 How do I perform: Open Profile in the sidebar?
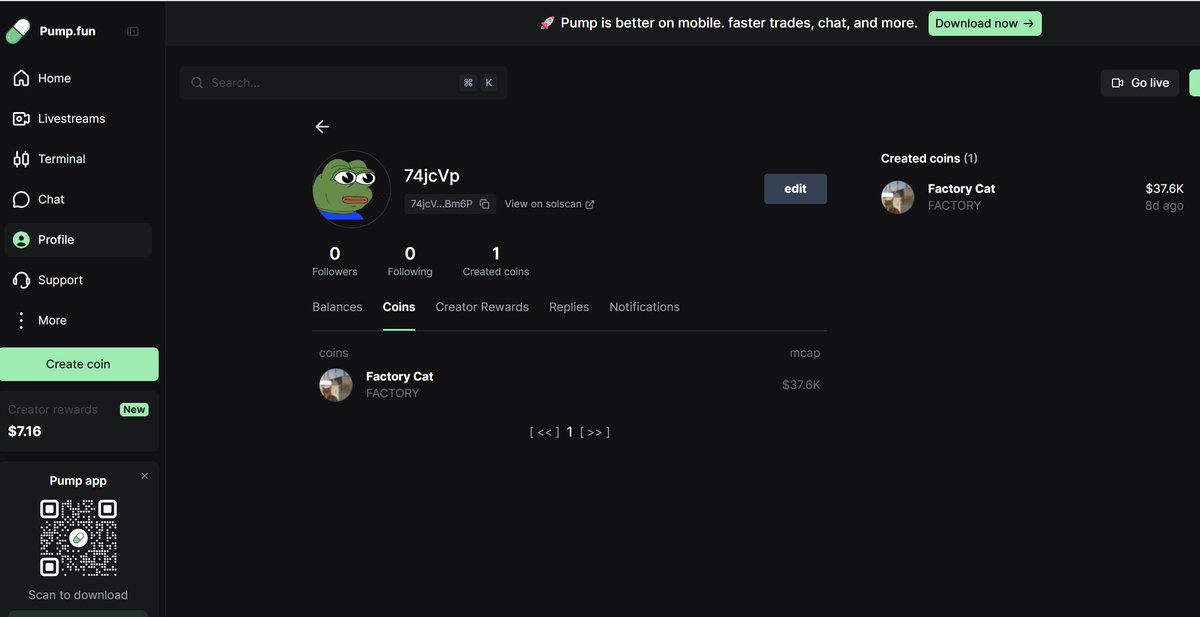click(x=78, y=240)
